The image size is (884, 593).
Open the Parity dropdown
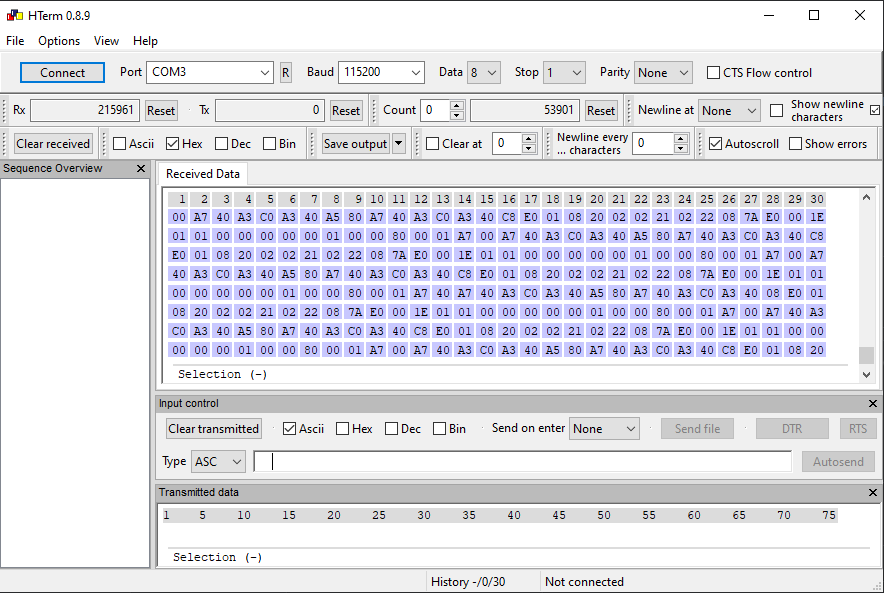point(663,73)
